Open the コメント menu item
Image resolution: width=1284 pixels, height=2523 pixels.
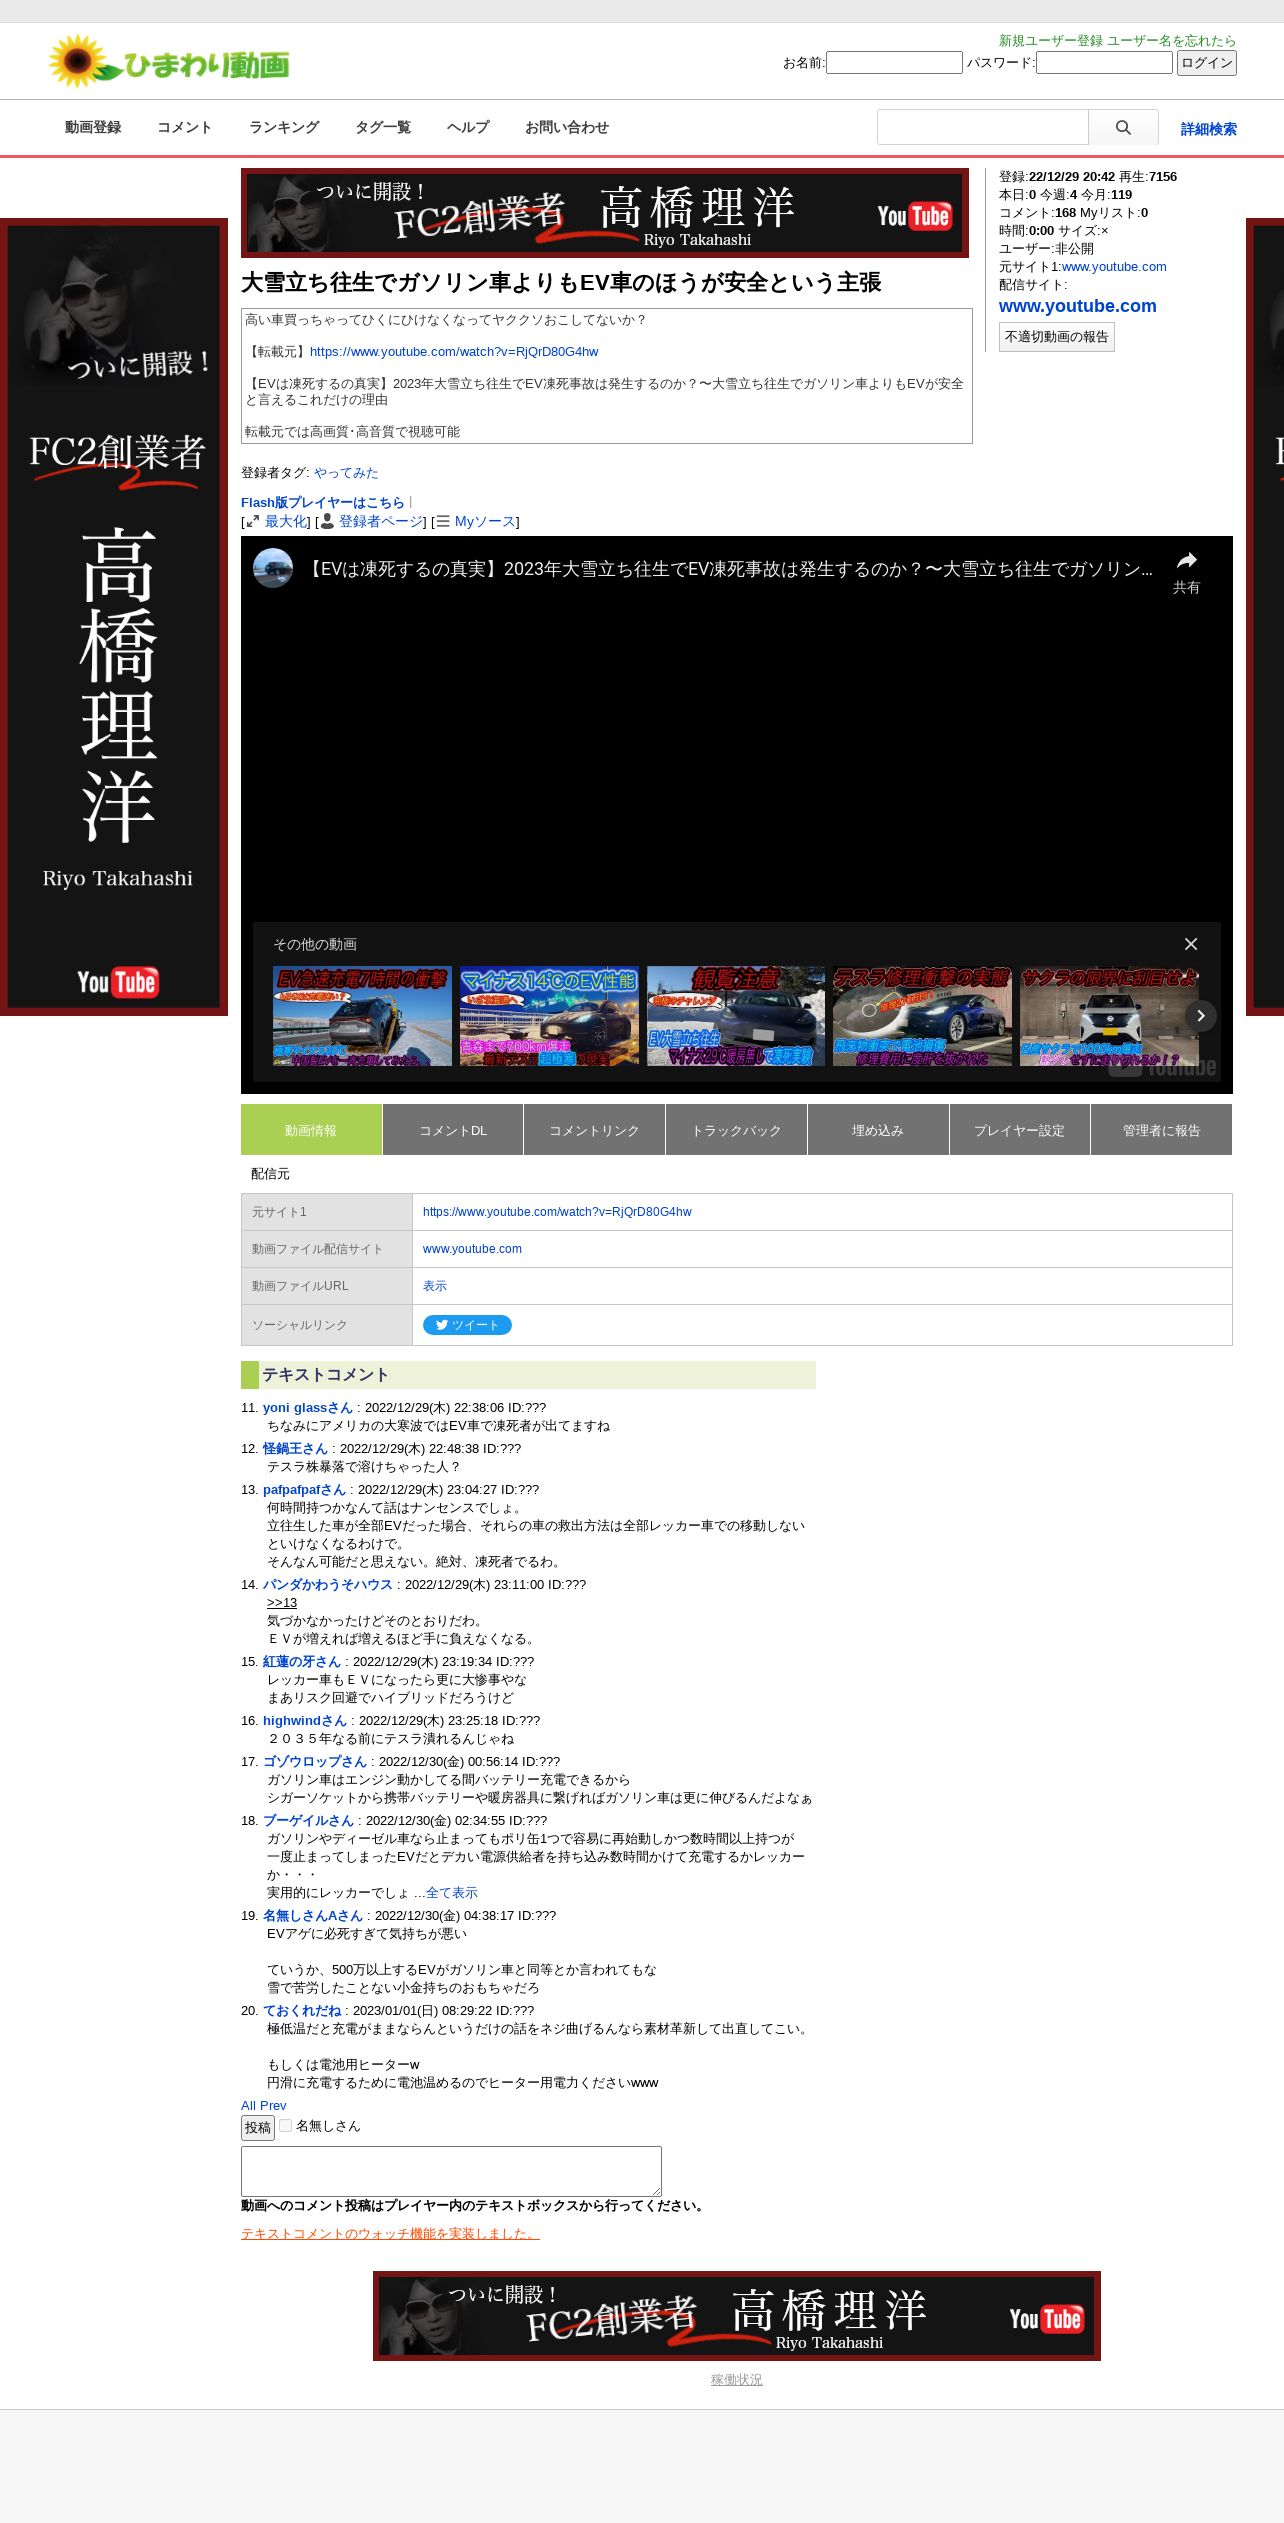pyautogui.click(x=184, y=127)
